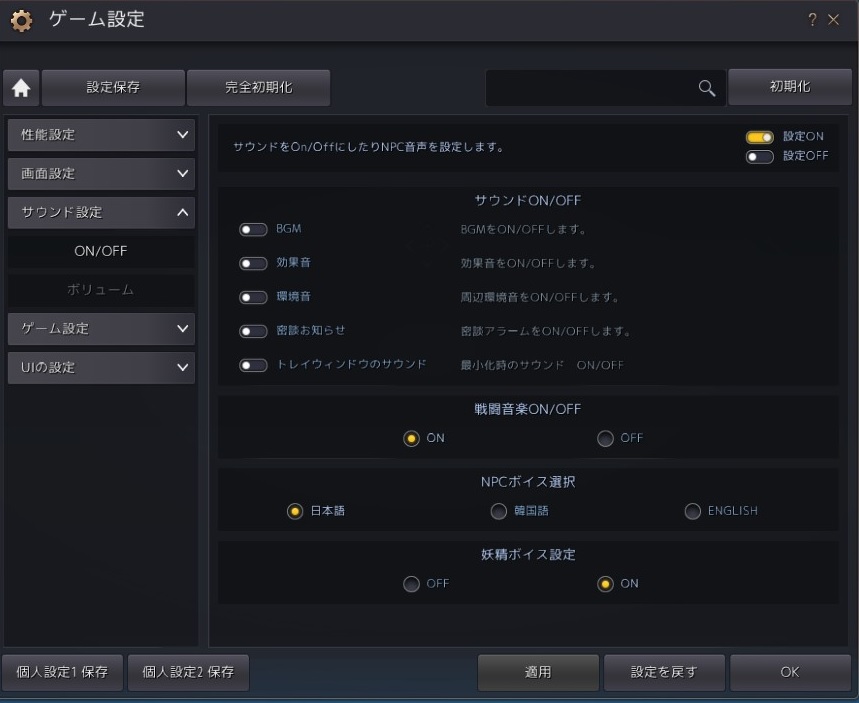Screen dimensions: 859x703
Task: Click the magnifier search icon
Action: pos(707,88)
